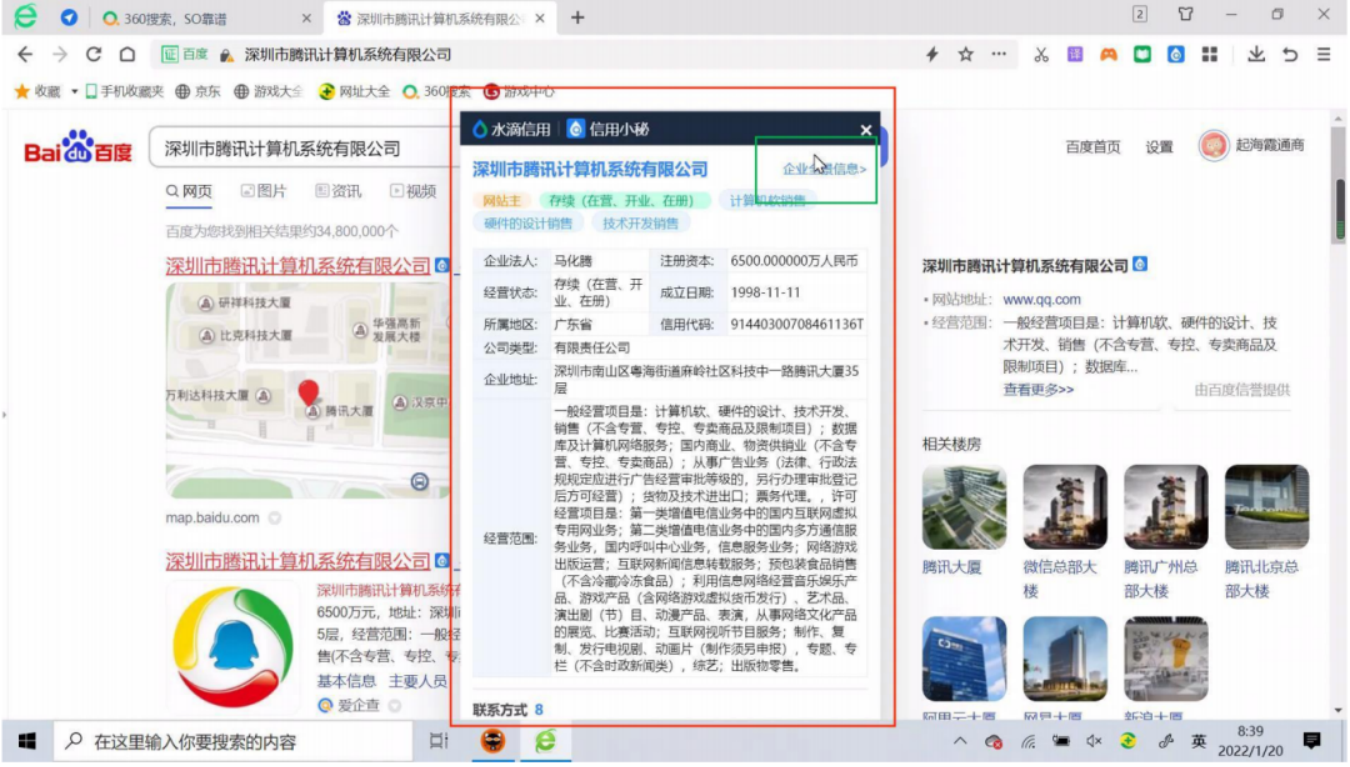Click the QQ penguin logo thumbnail

click(233, 646)
